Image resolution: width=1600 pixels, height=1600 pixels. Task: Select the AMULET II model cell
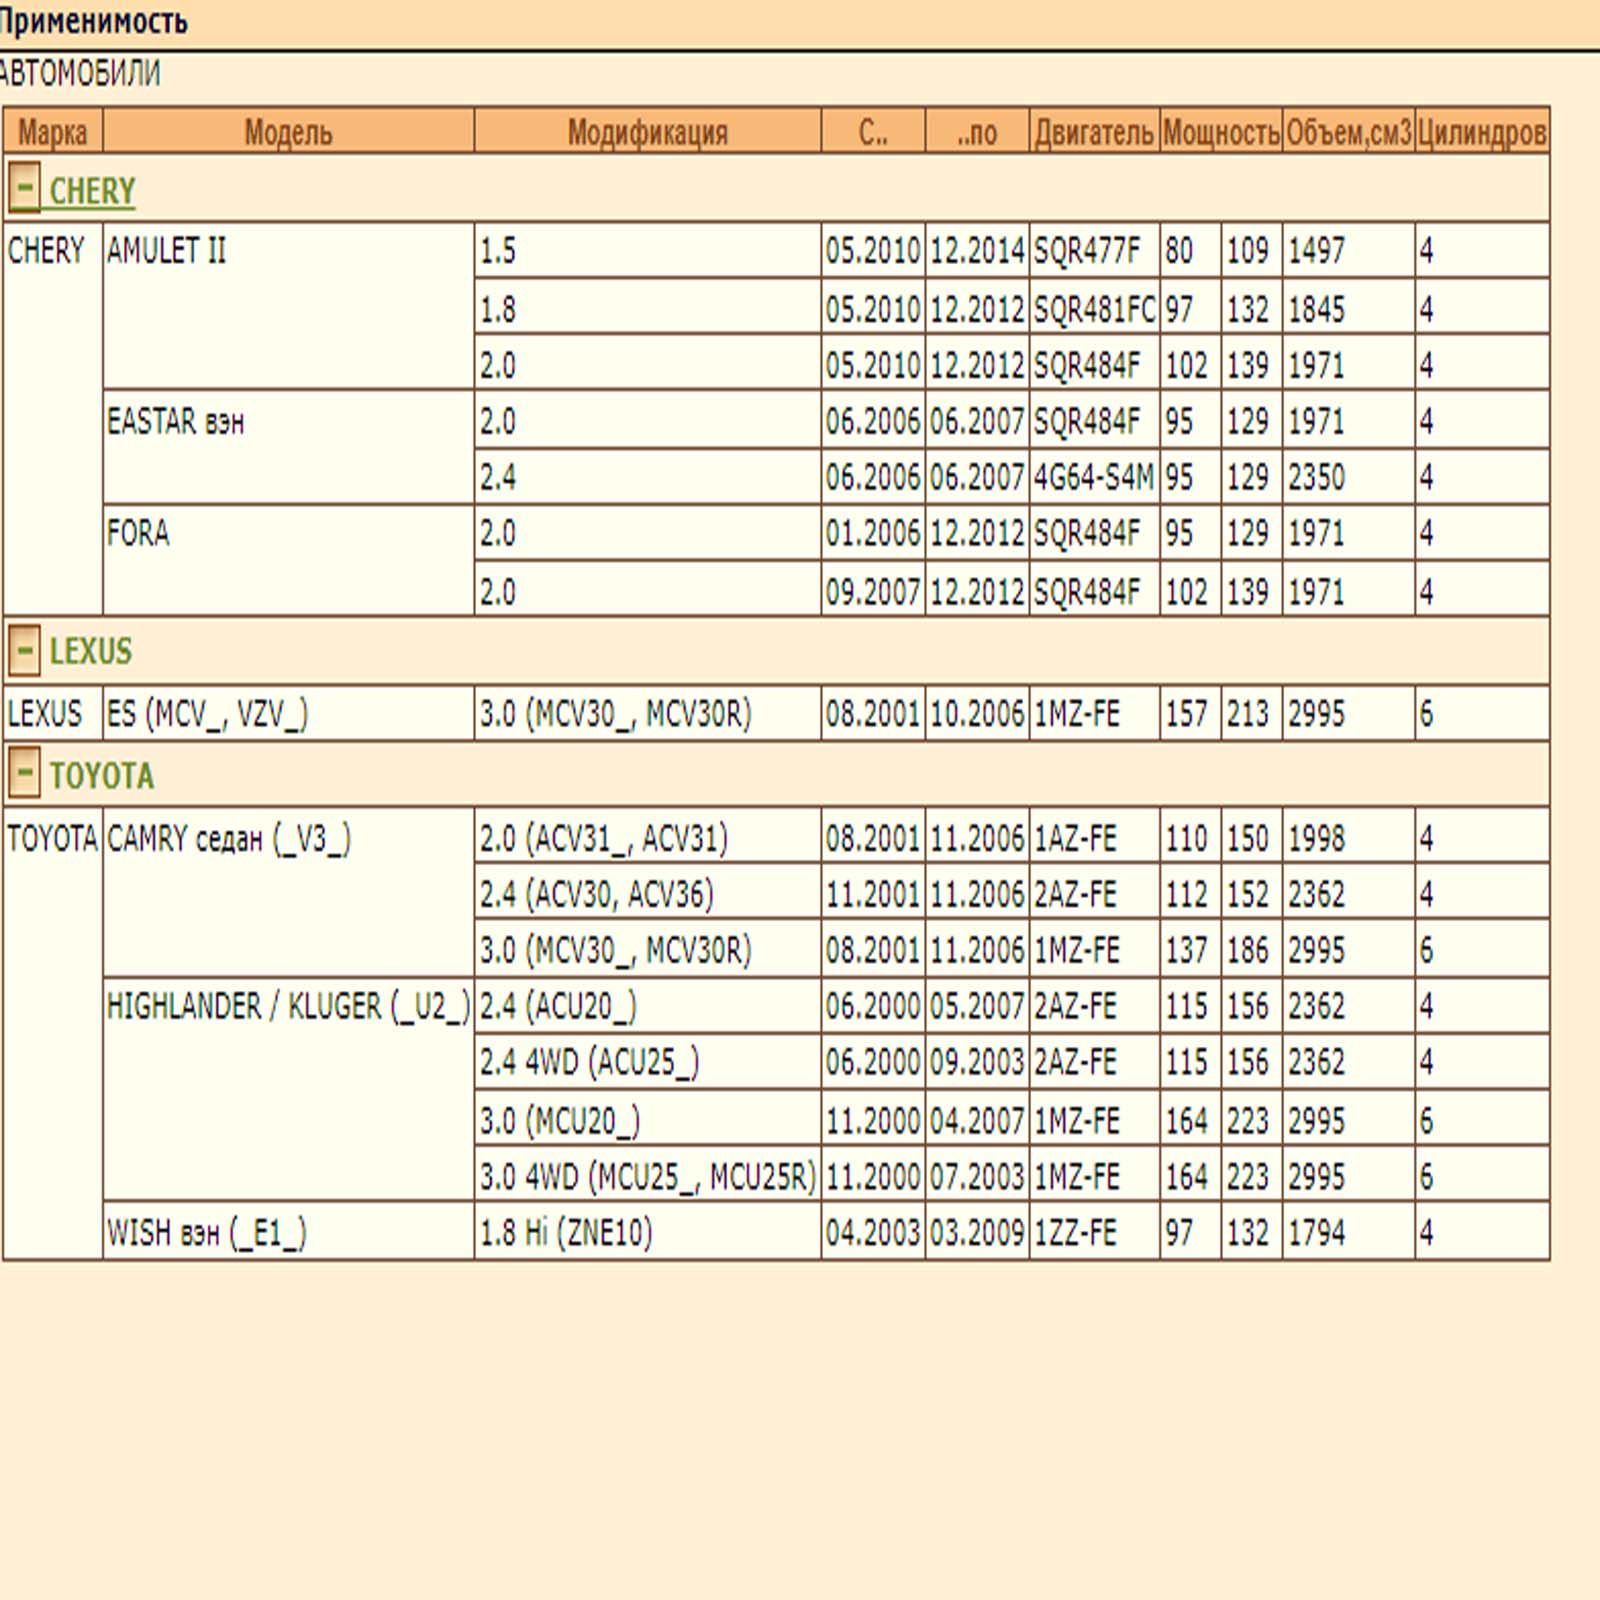288,305
